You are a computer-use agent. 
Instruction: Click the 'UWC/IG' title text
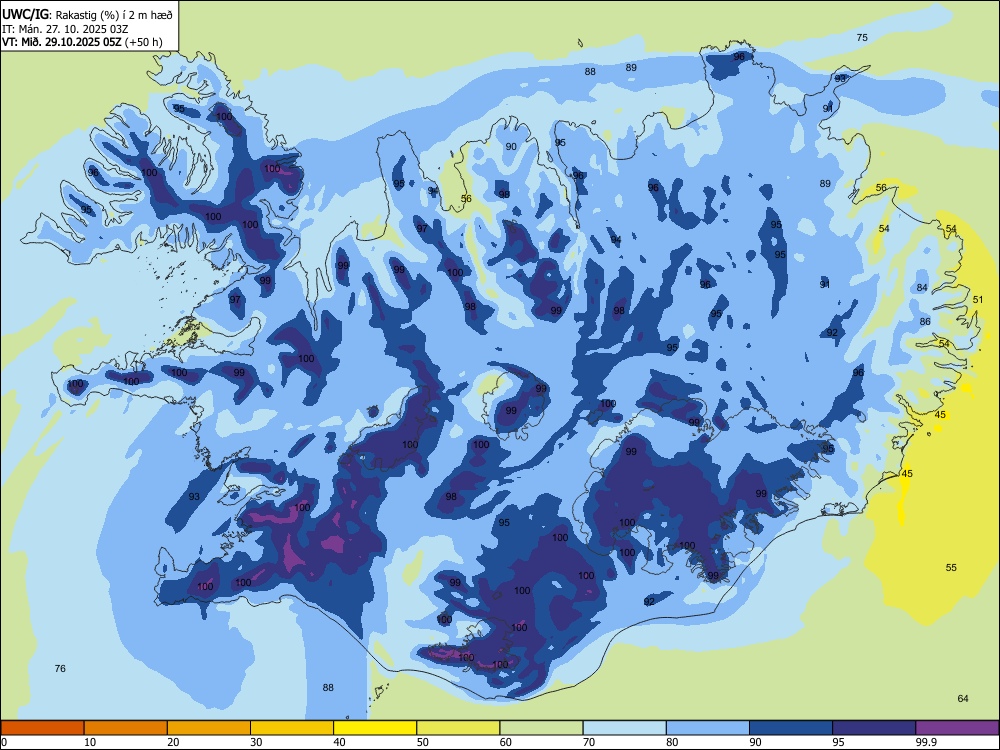point(25,14)
